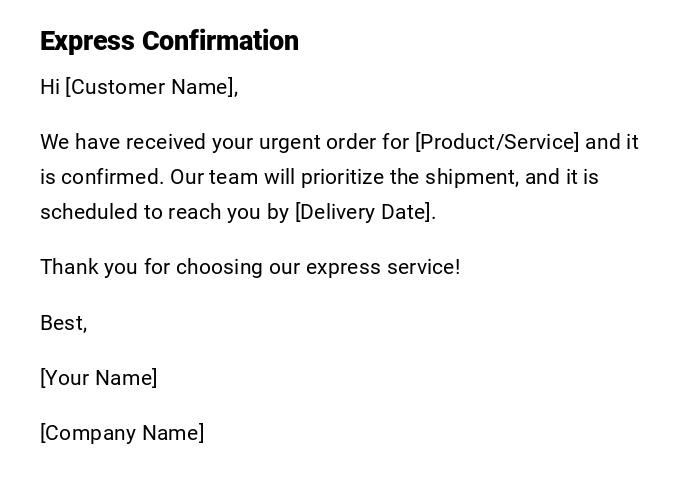This screenshot has height=495, width=700.
Task: Click the [Your Name] signature placeholder
Action: tap(98, 378)
